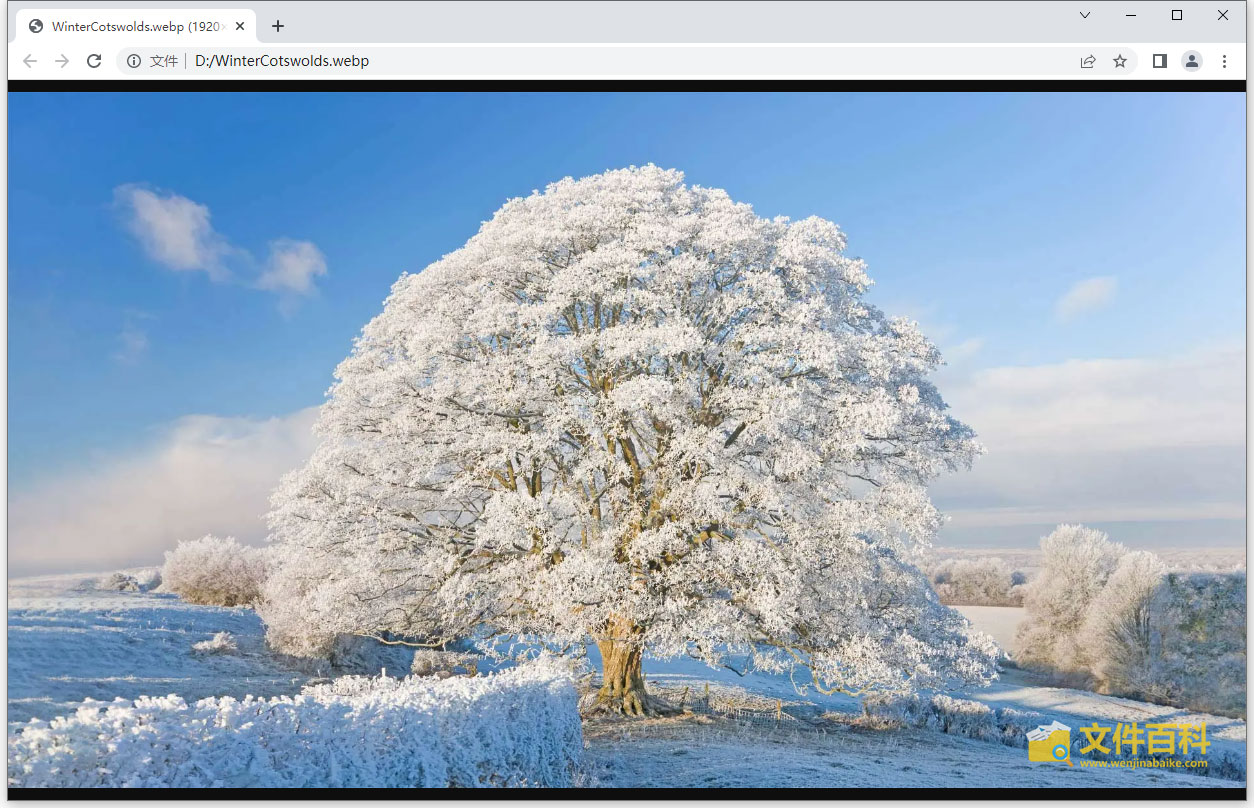Click the frosty tree image
Screen dimensions: 1254x808
pos(627,440)
